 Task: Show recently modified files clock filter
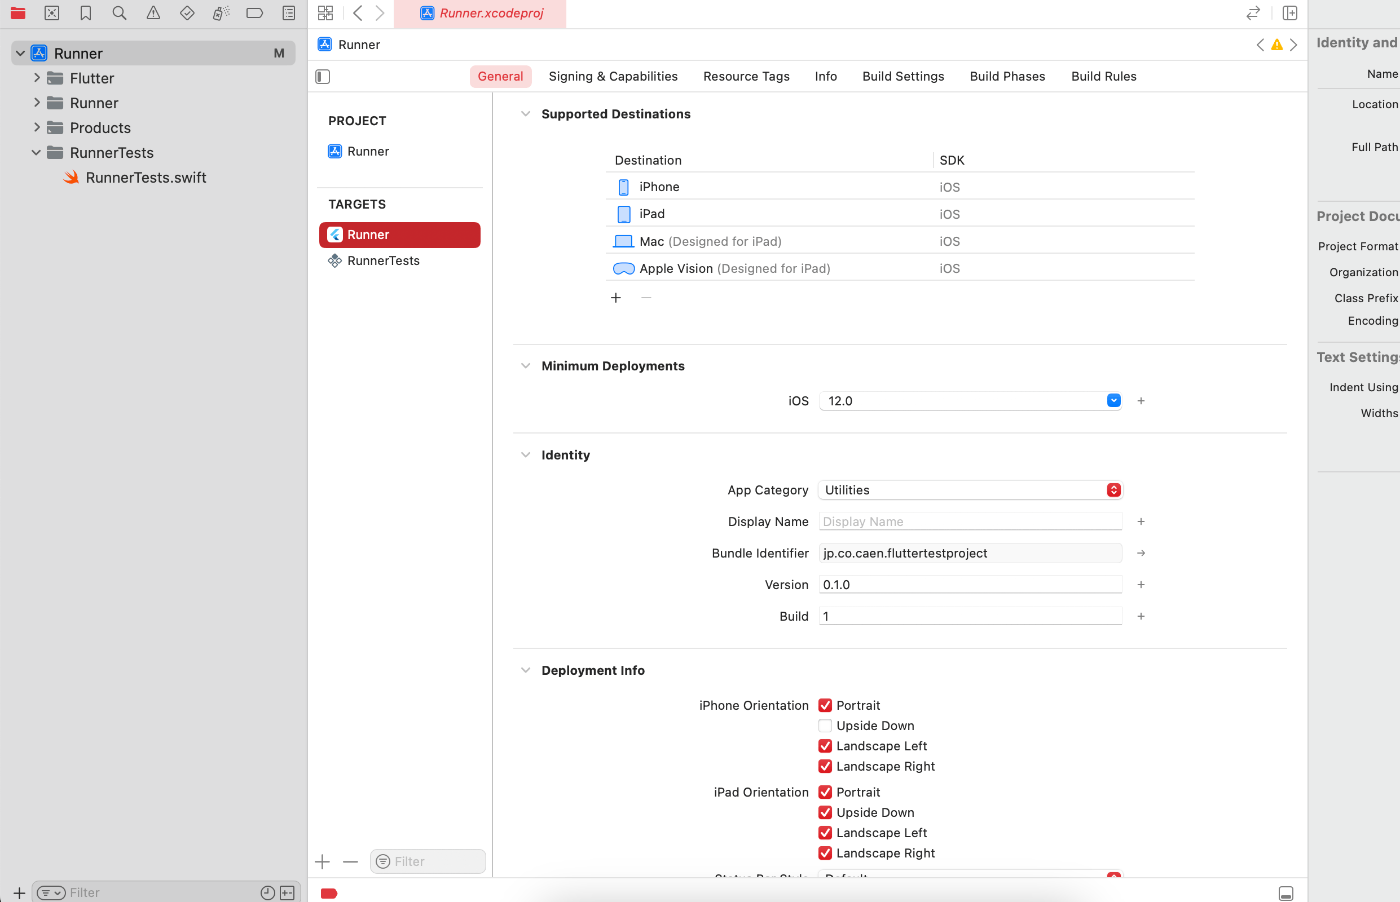tap(268, 893)
